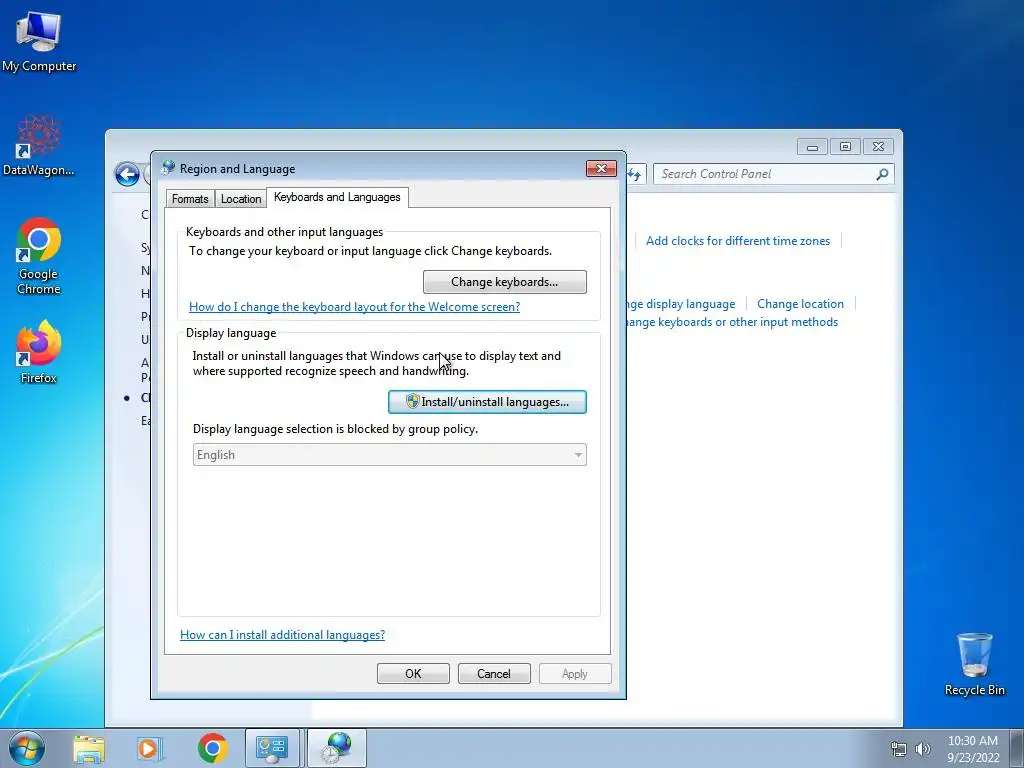Switch to the Formats tab
This screenshot has height=768, width=1024.
pyautogui.click(x=190, y=199)
